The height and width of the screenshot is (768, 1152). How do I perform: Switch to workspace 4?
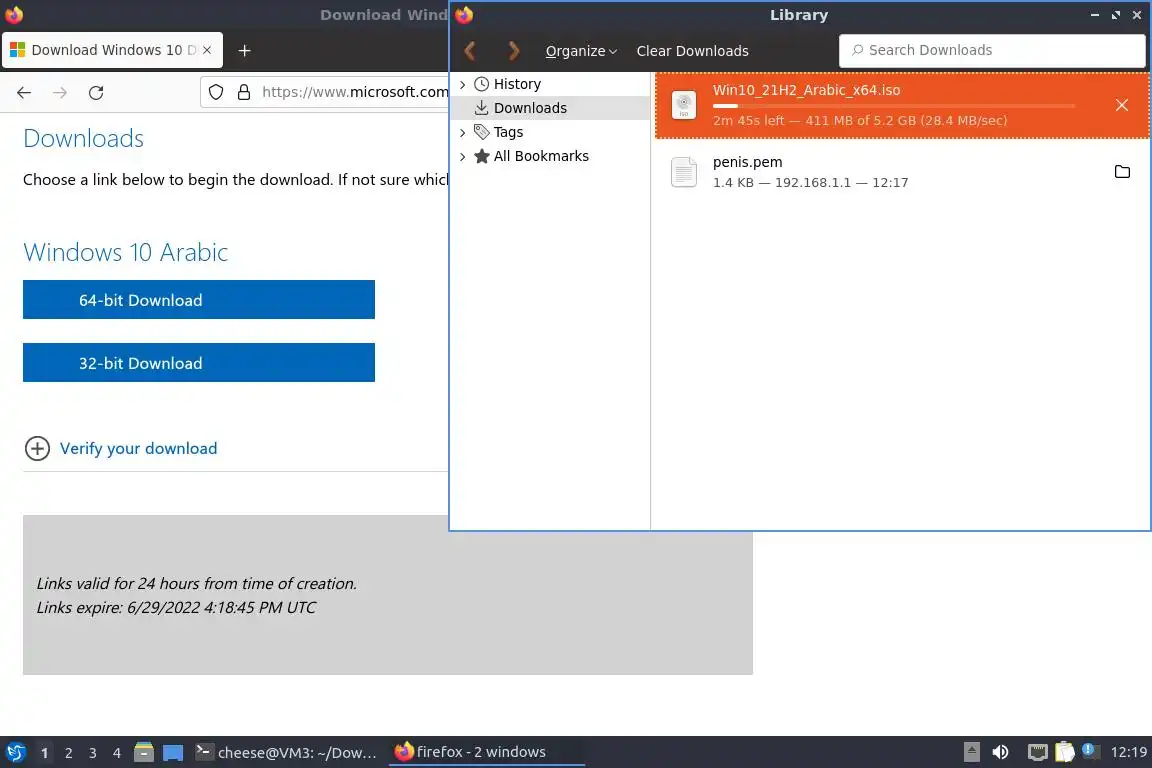pyautogui.click(x=117, y=753)
